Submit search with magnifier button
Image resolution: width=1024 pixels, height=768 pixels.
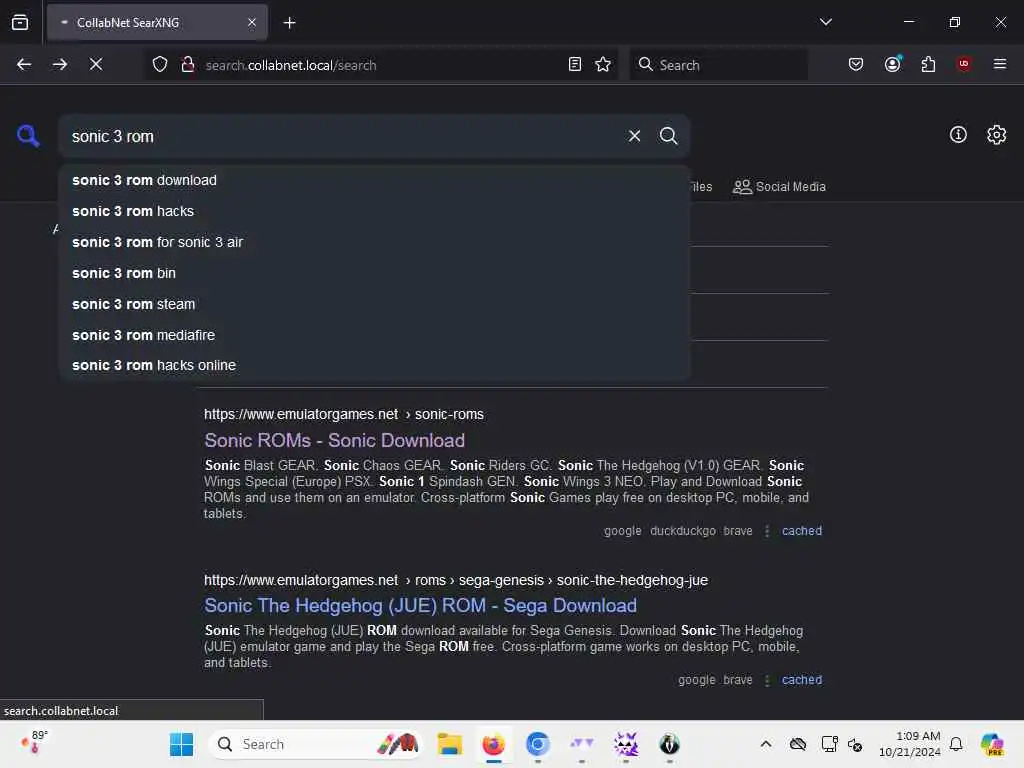point(668,136)
